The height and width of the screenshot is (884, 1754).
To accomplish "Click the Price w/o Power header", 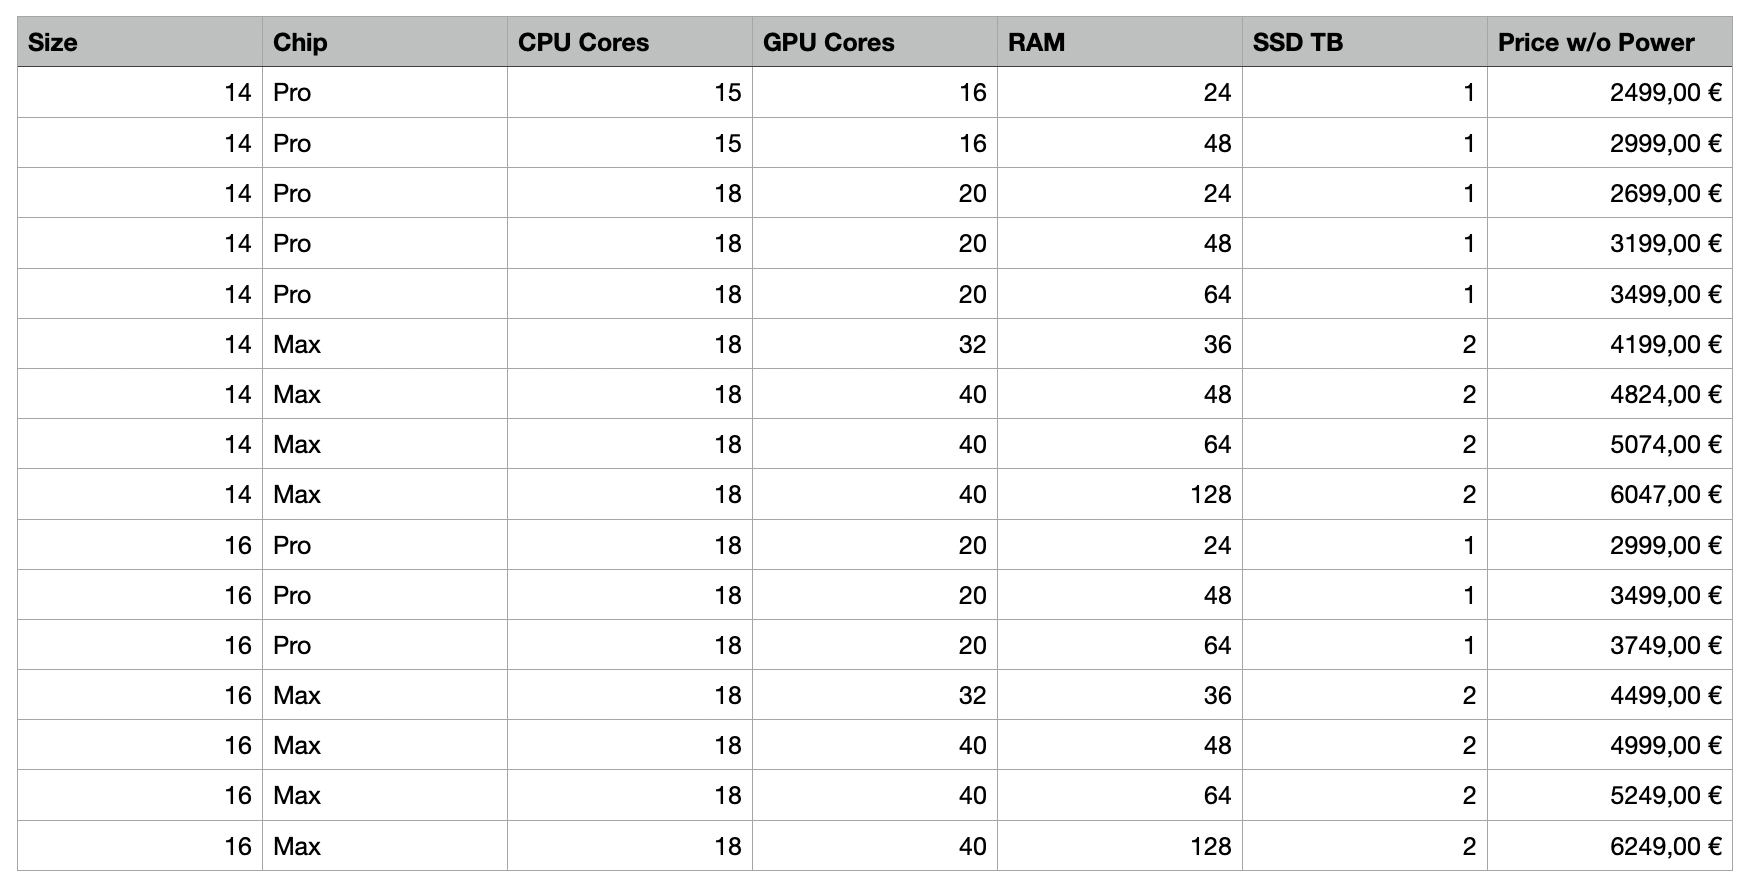I will (1608, 42).
